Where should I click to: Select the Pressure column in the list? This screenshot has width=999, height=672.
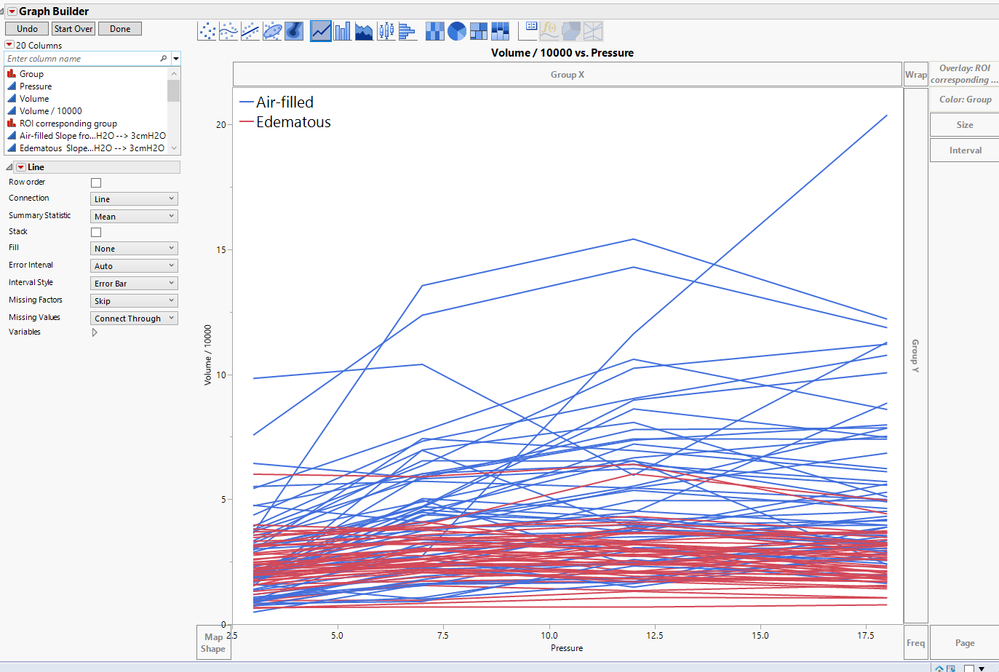34,85
